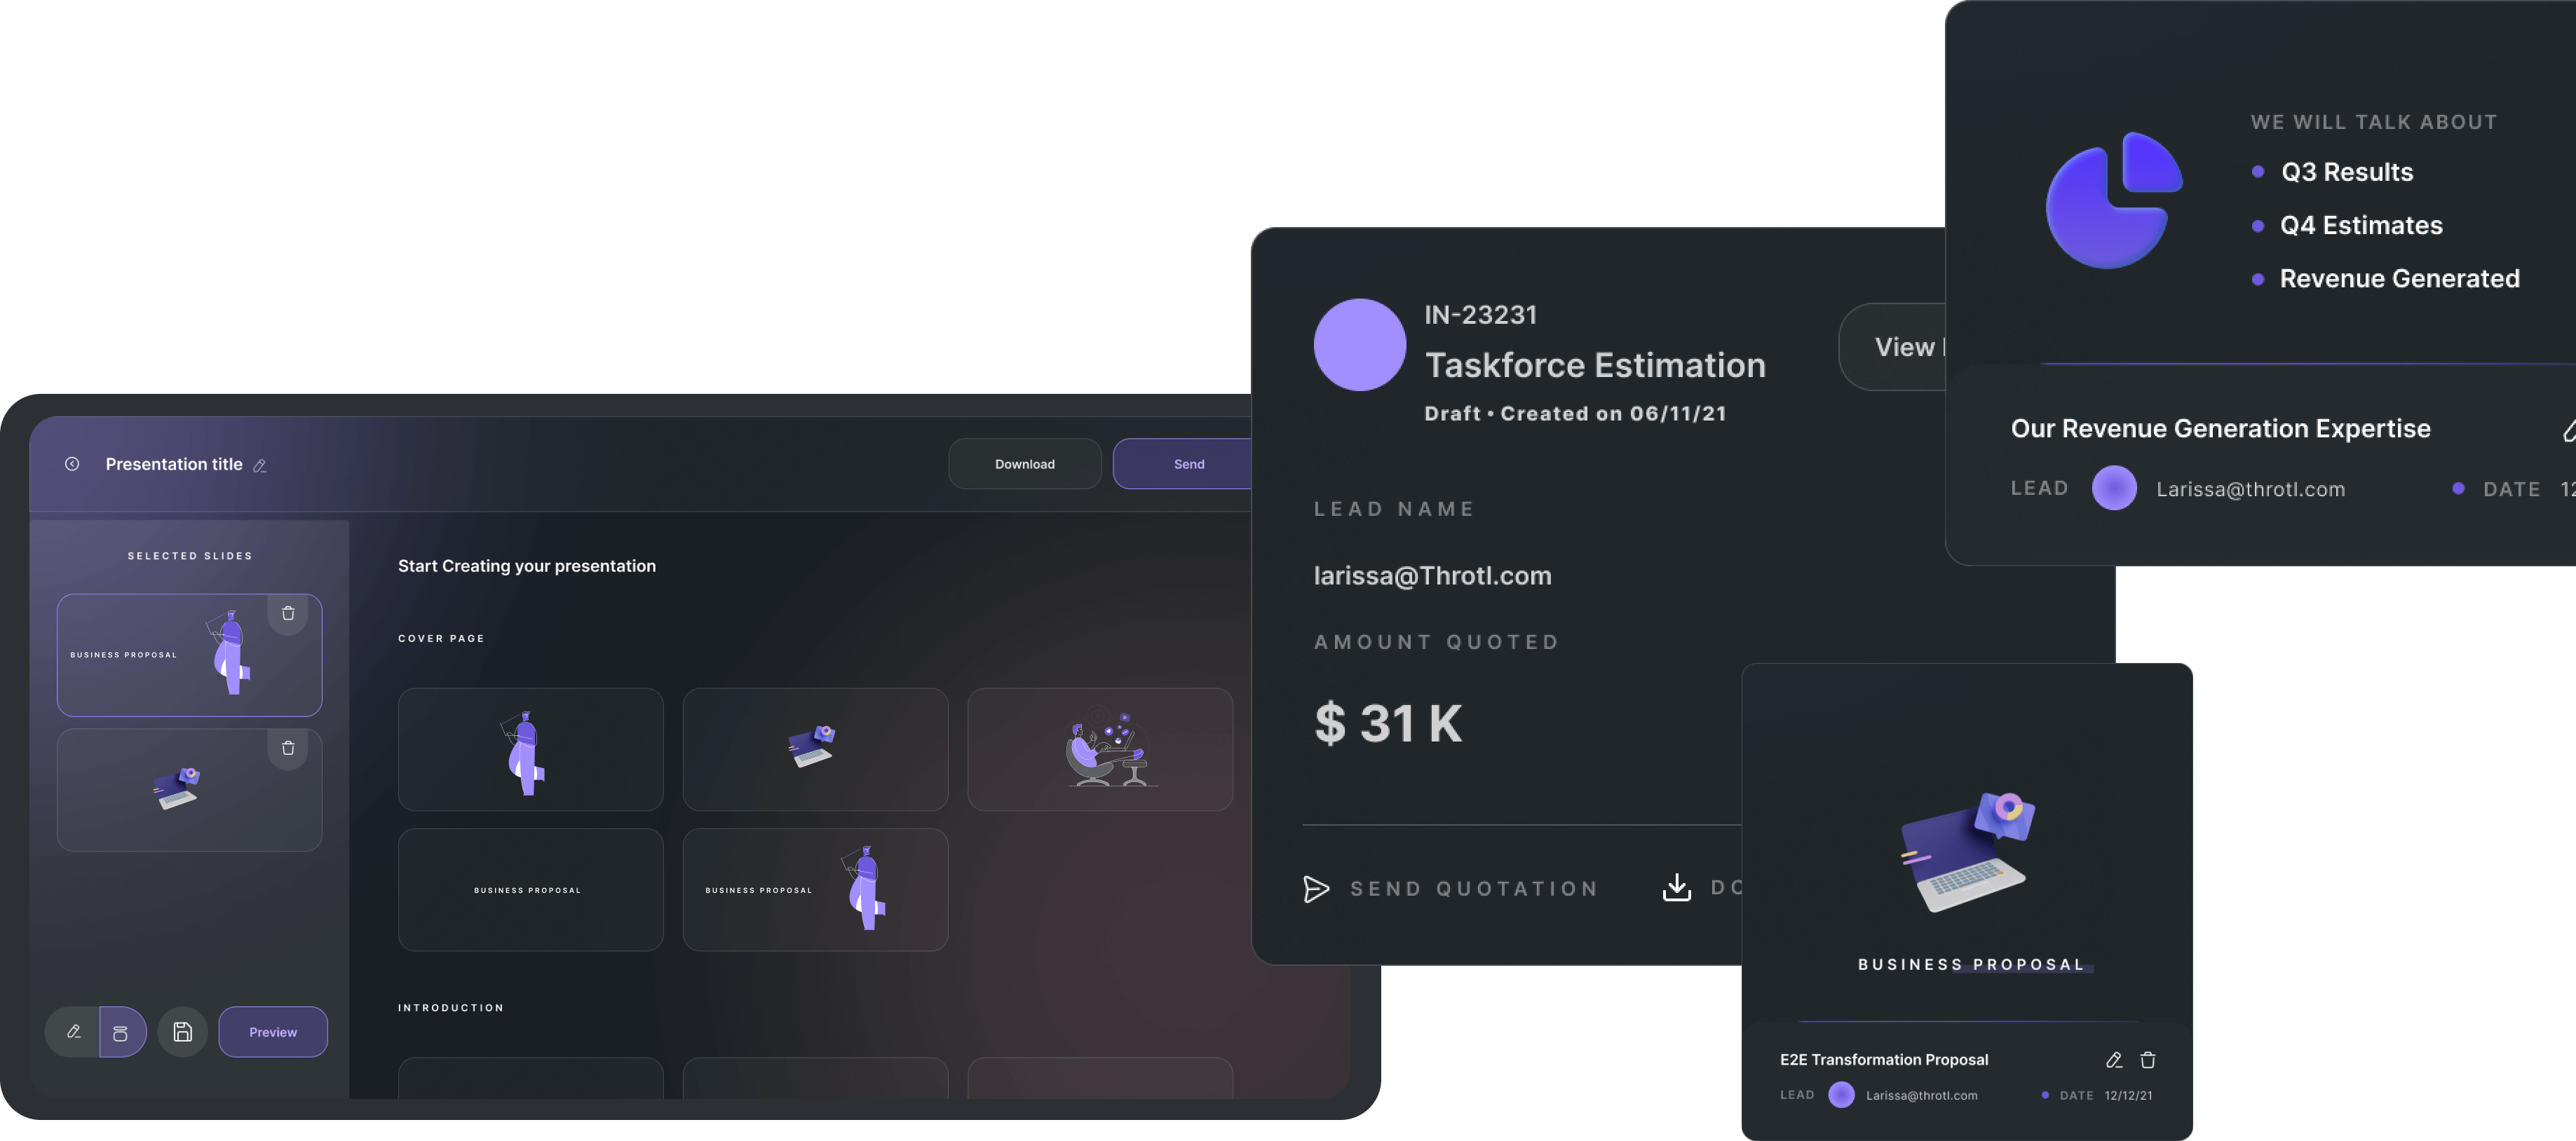Viewport: 2576px width, 1141px height.
Task: Select the Preview tab at bottom of panel
Action: pos(271,1031)
